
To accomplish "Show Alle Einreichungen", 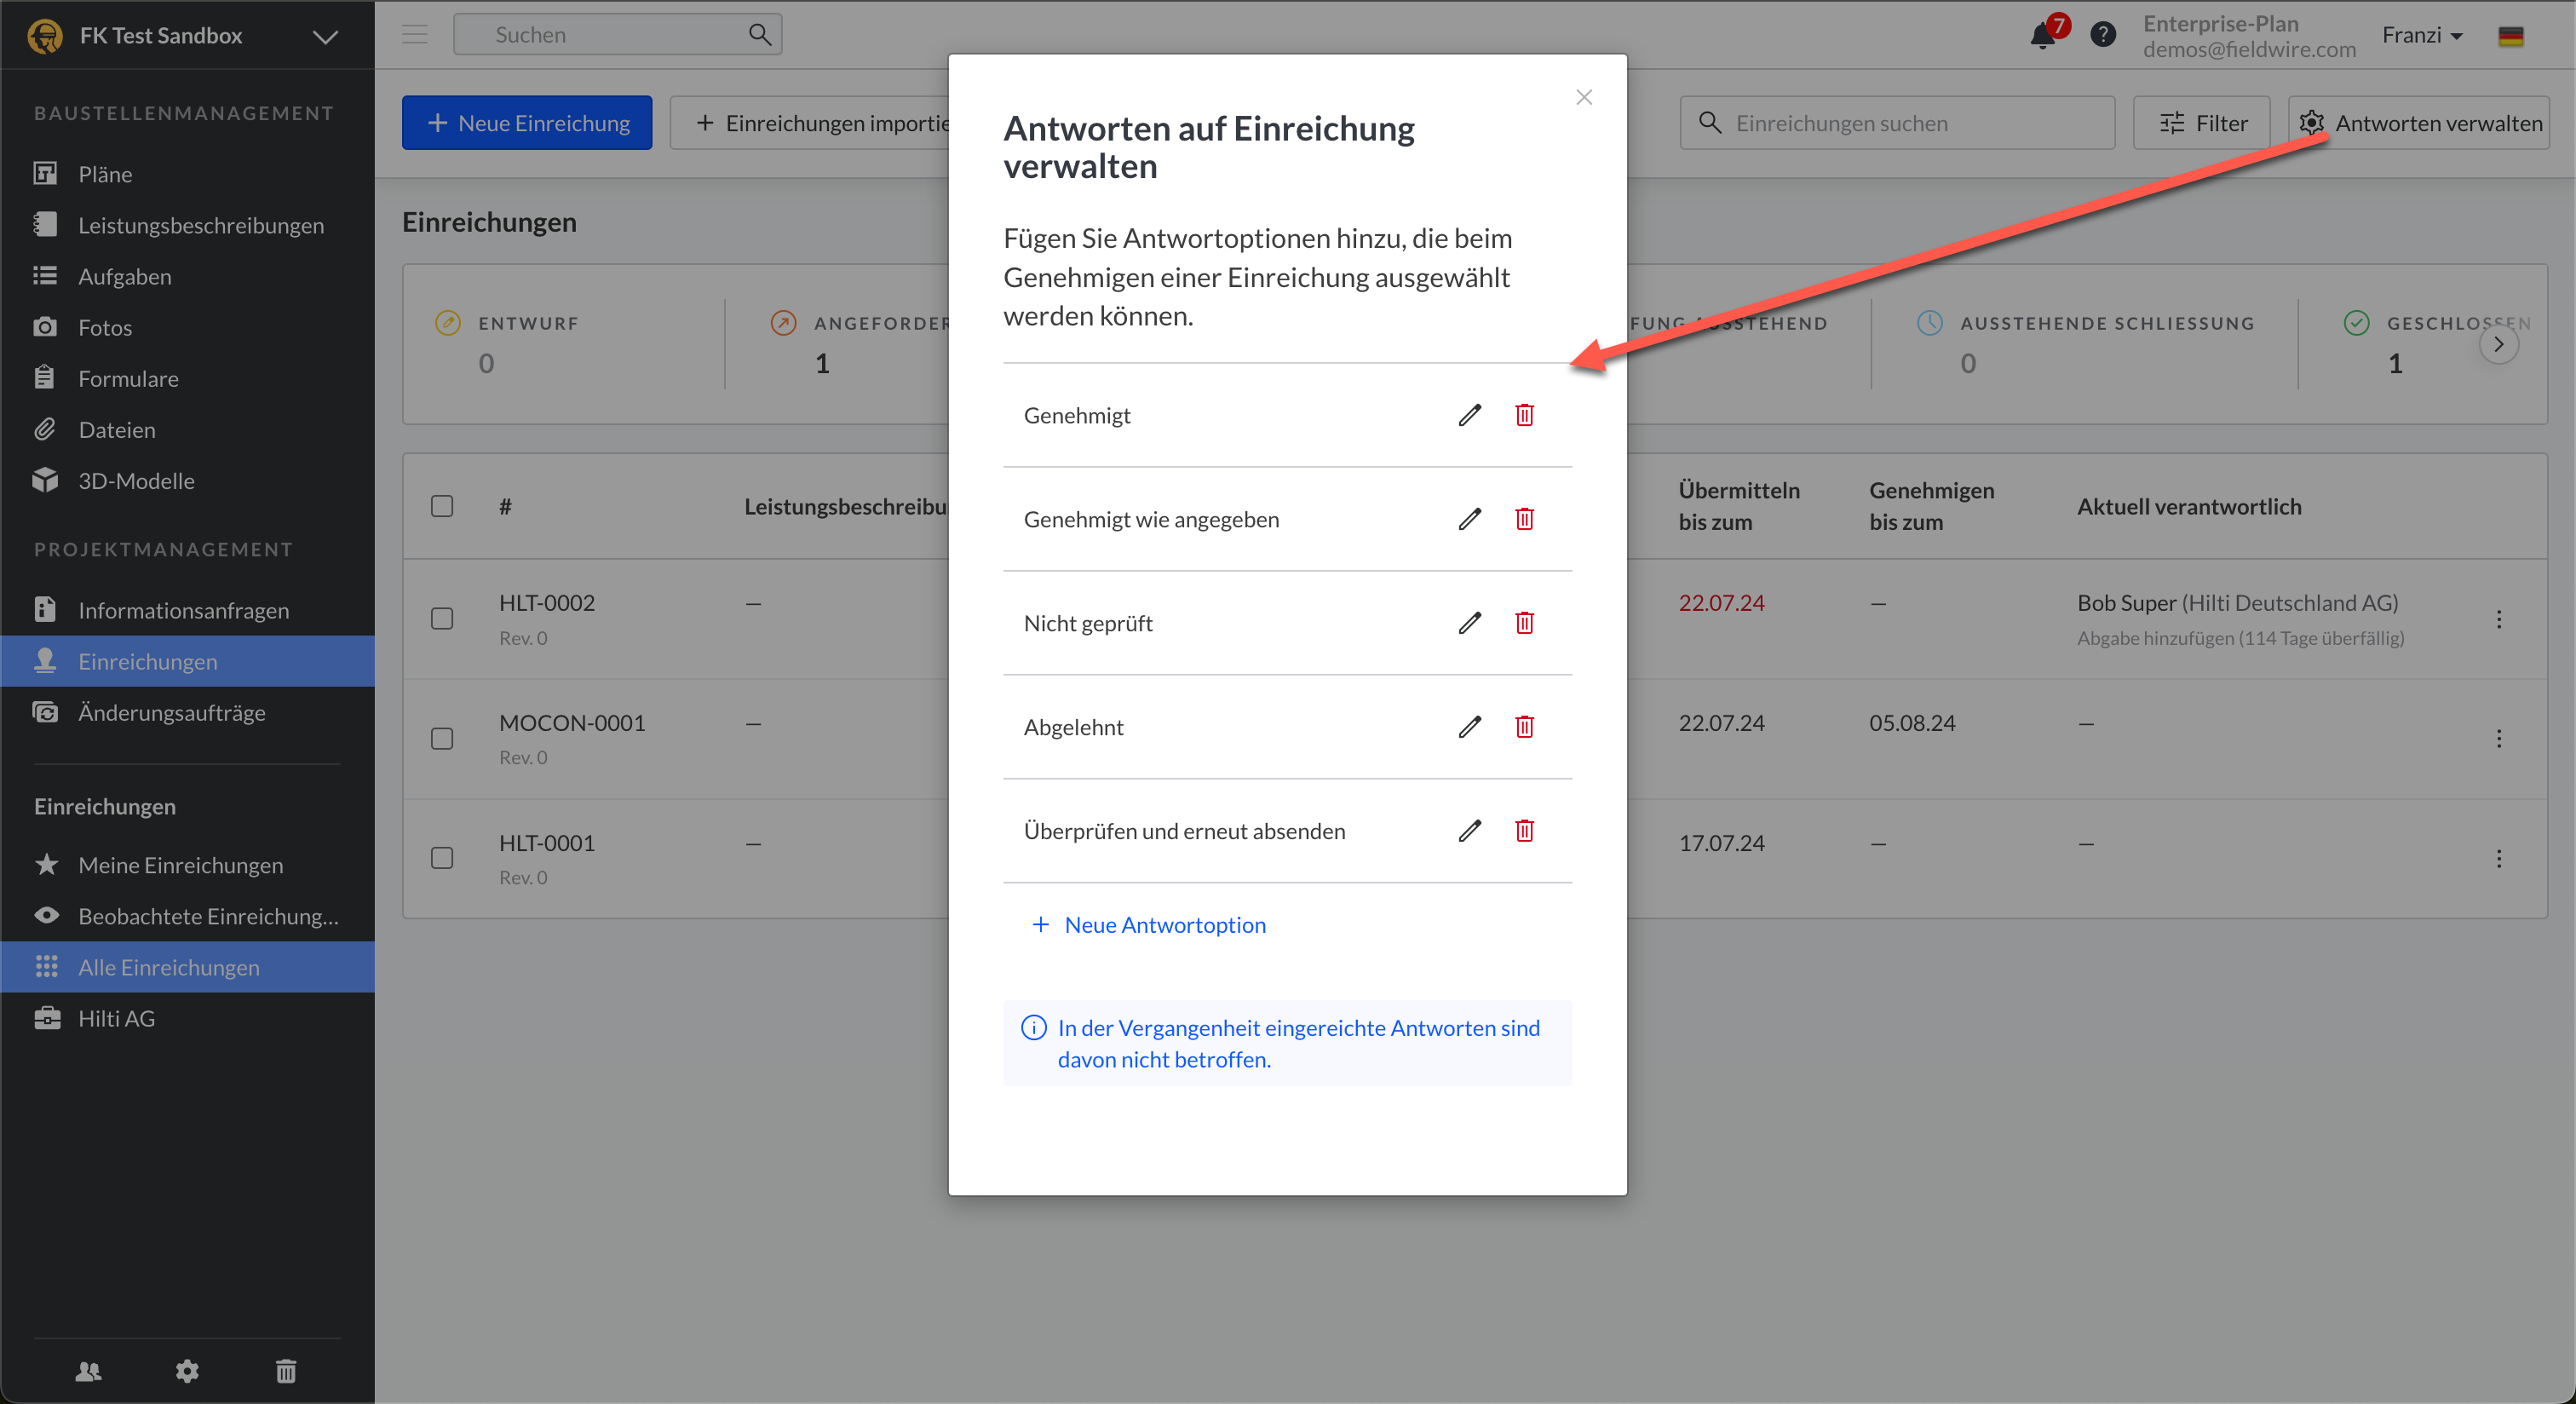I will click(187, 967).
